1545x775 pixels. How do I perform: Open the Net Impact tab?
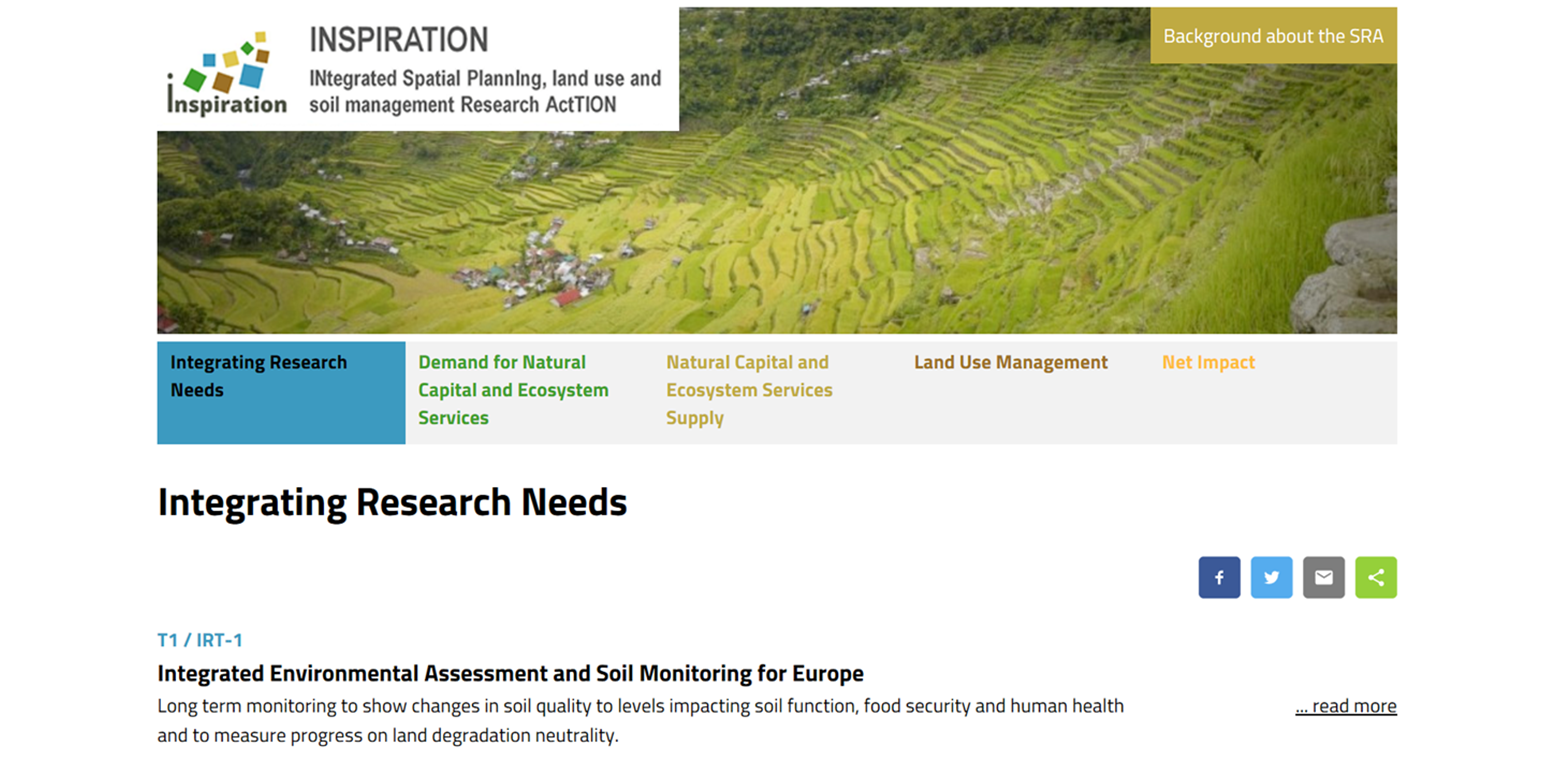pyautogui.click(x=1208, y=362)
